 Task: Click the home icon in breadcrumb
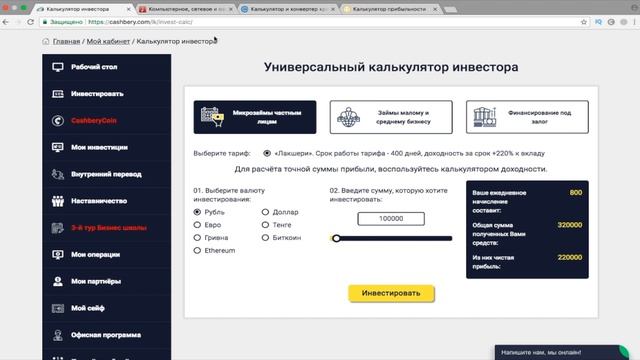point(46,41)
